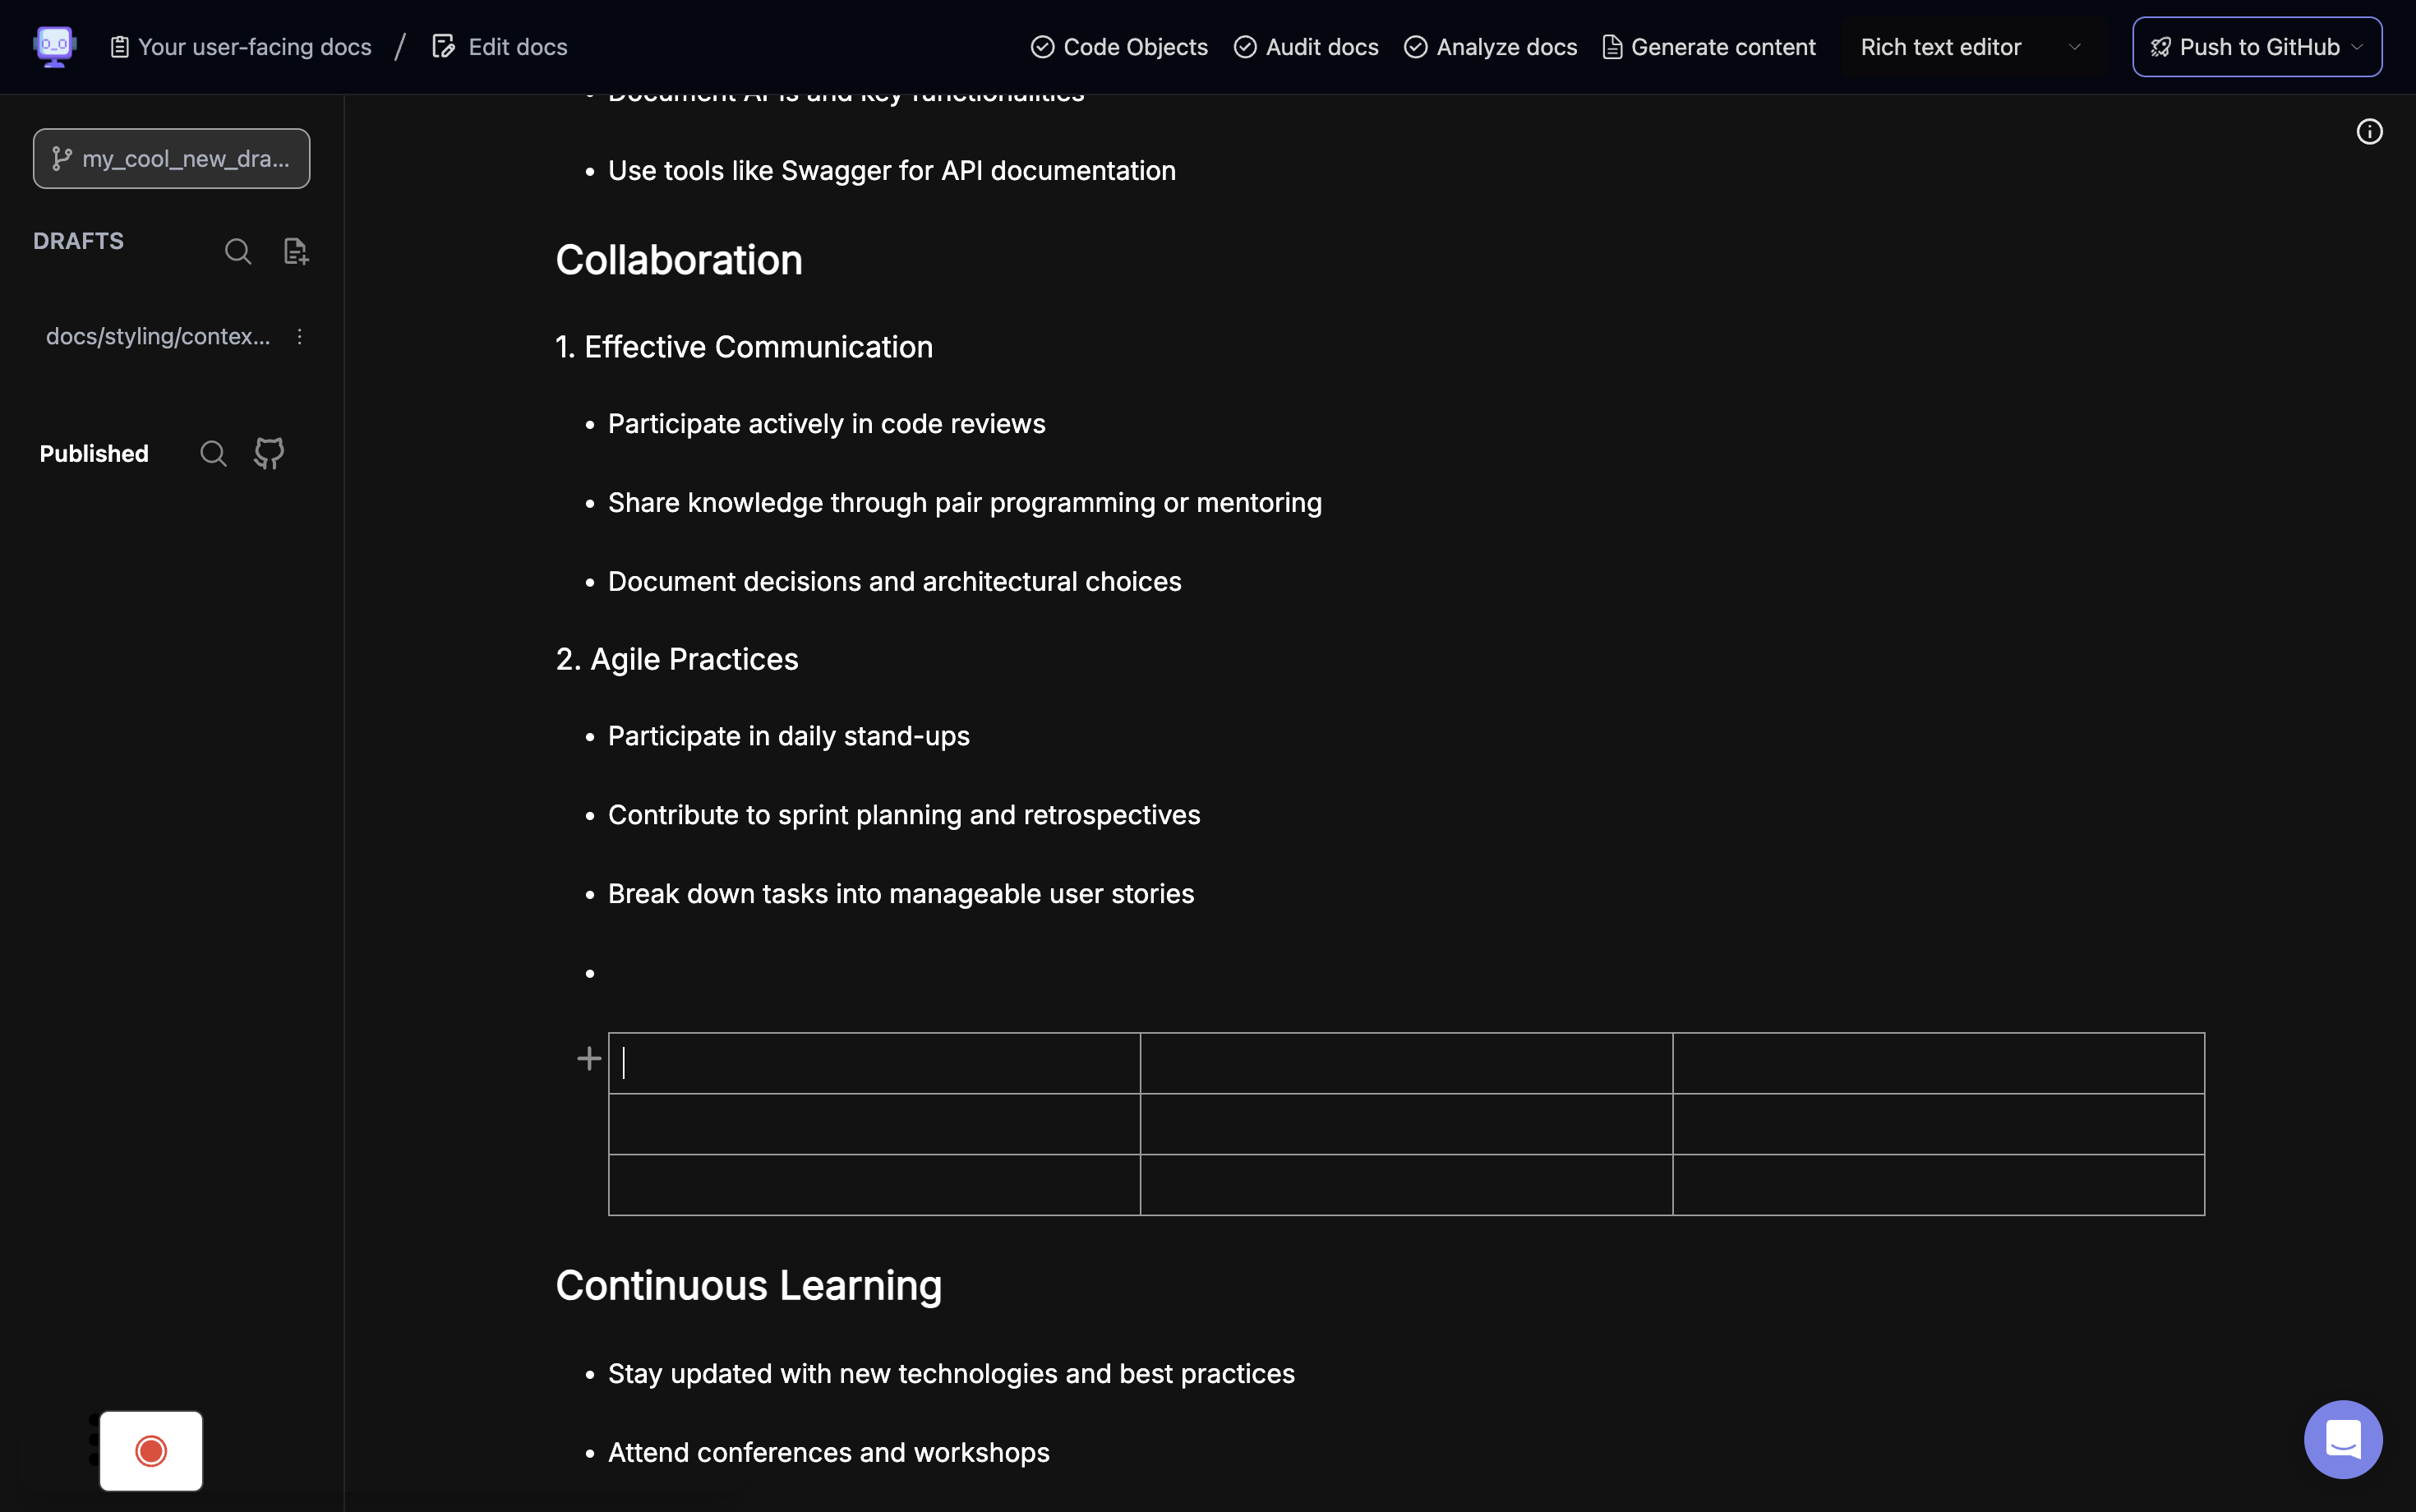Search drafts with magnifier icon
Screen dimensions: 2416x1512
coord(238,251)
